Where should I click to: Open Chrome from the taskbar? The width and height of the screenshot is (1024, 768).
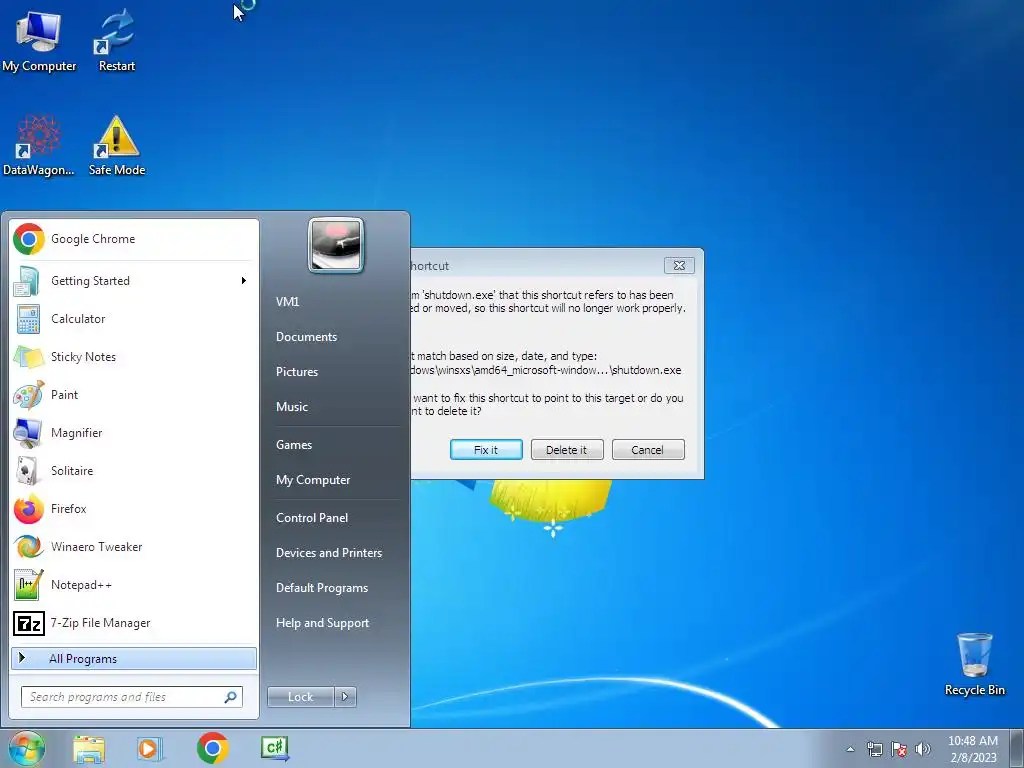point(212,748)
